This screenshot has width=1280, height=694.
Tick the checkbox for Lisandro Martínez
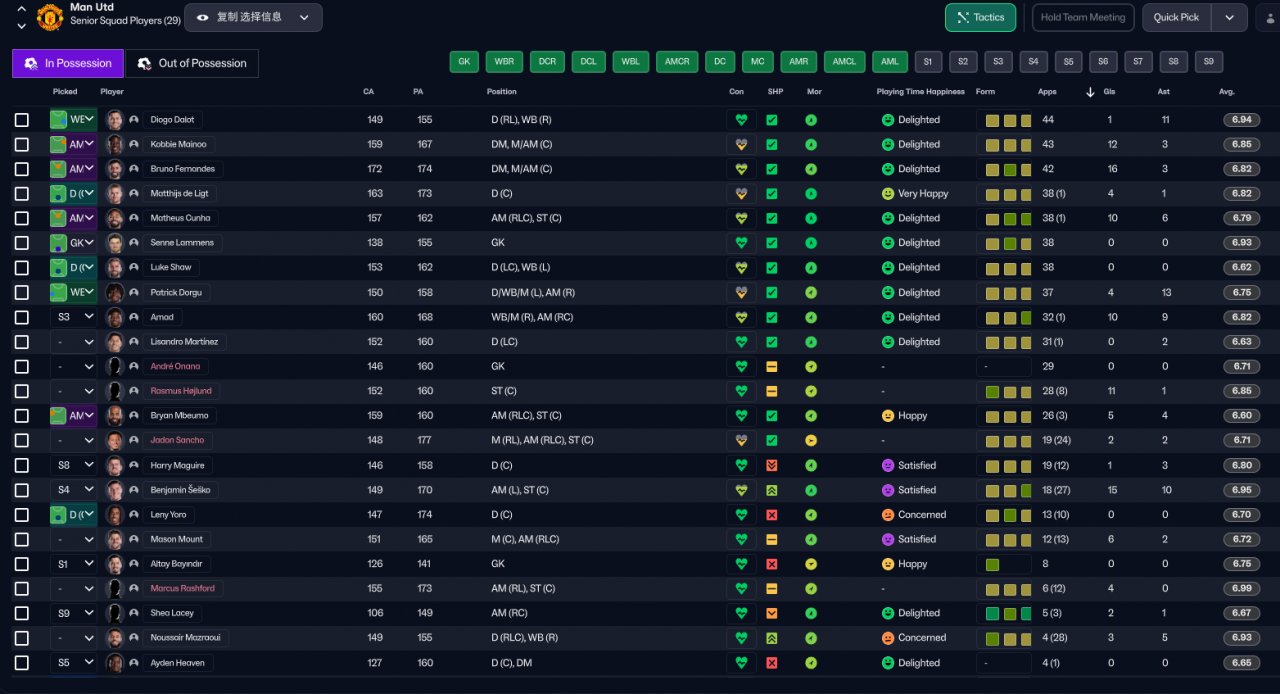(22, 342)
